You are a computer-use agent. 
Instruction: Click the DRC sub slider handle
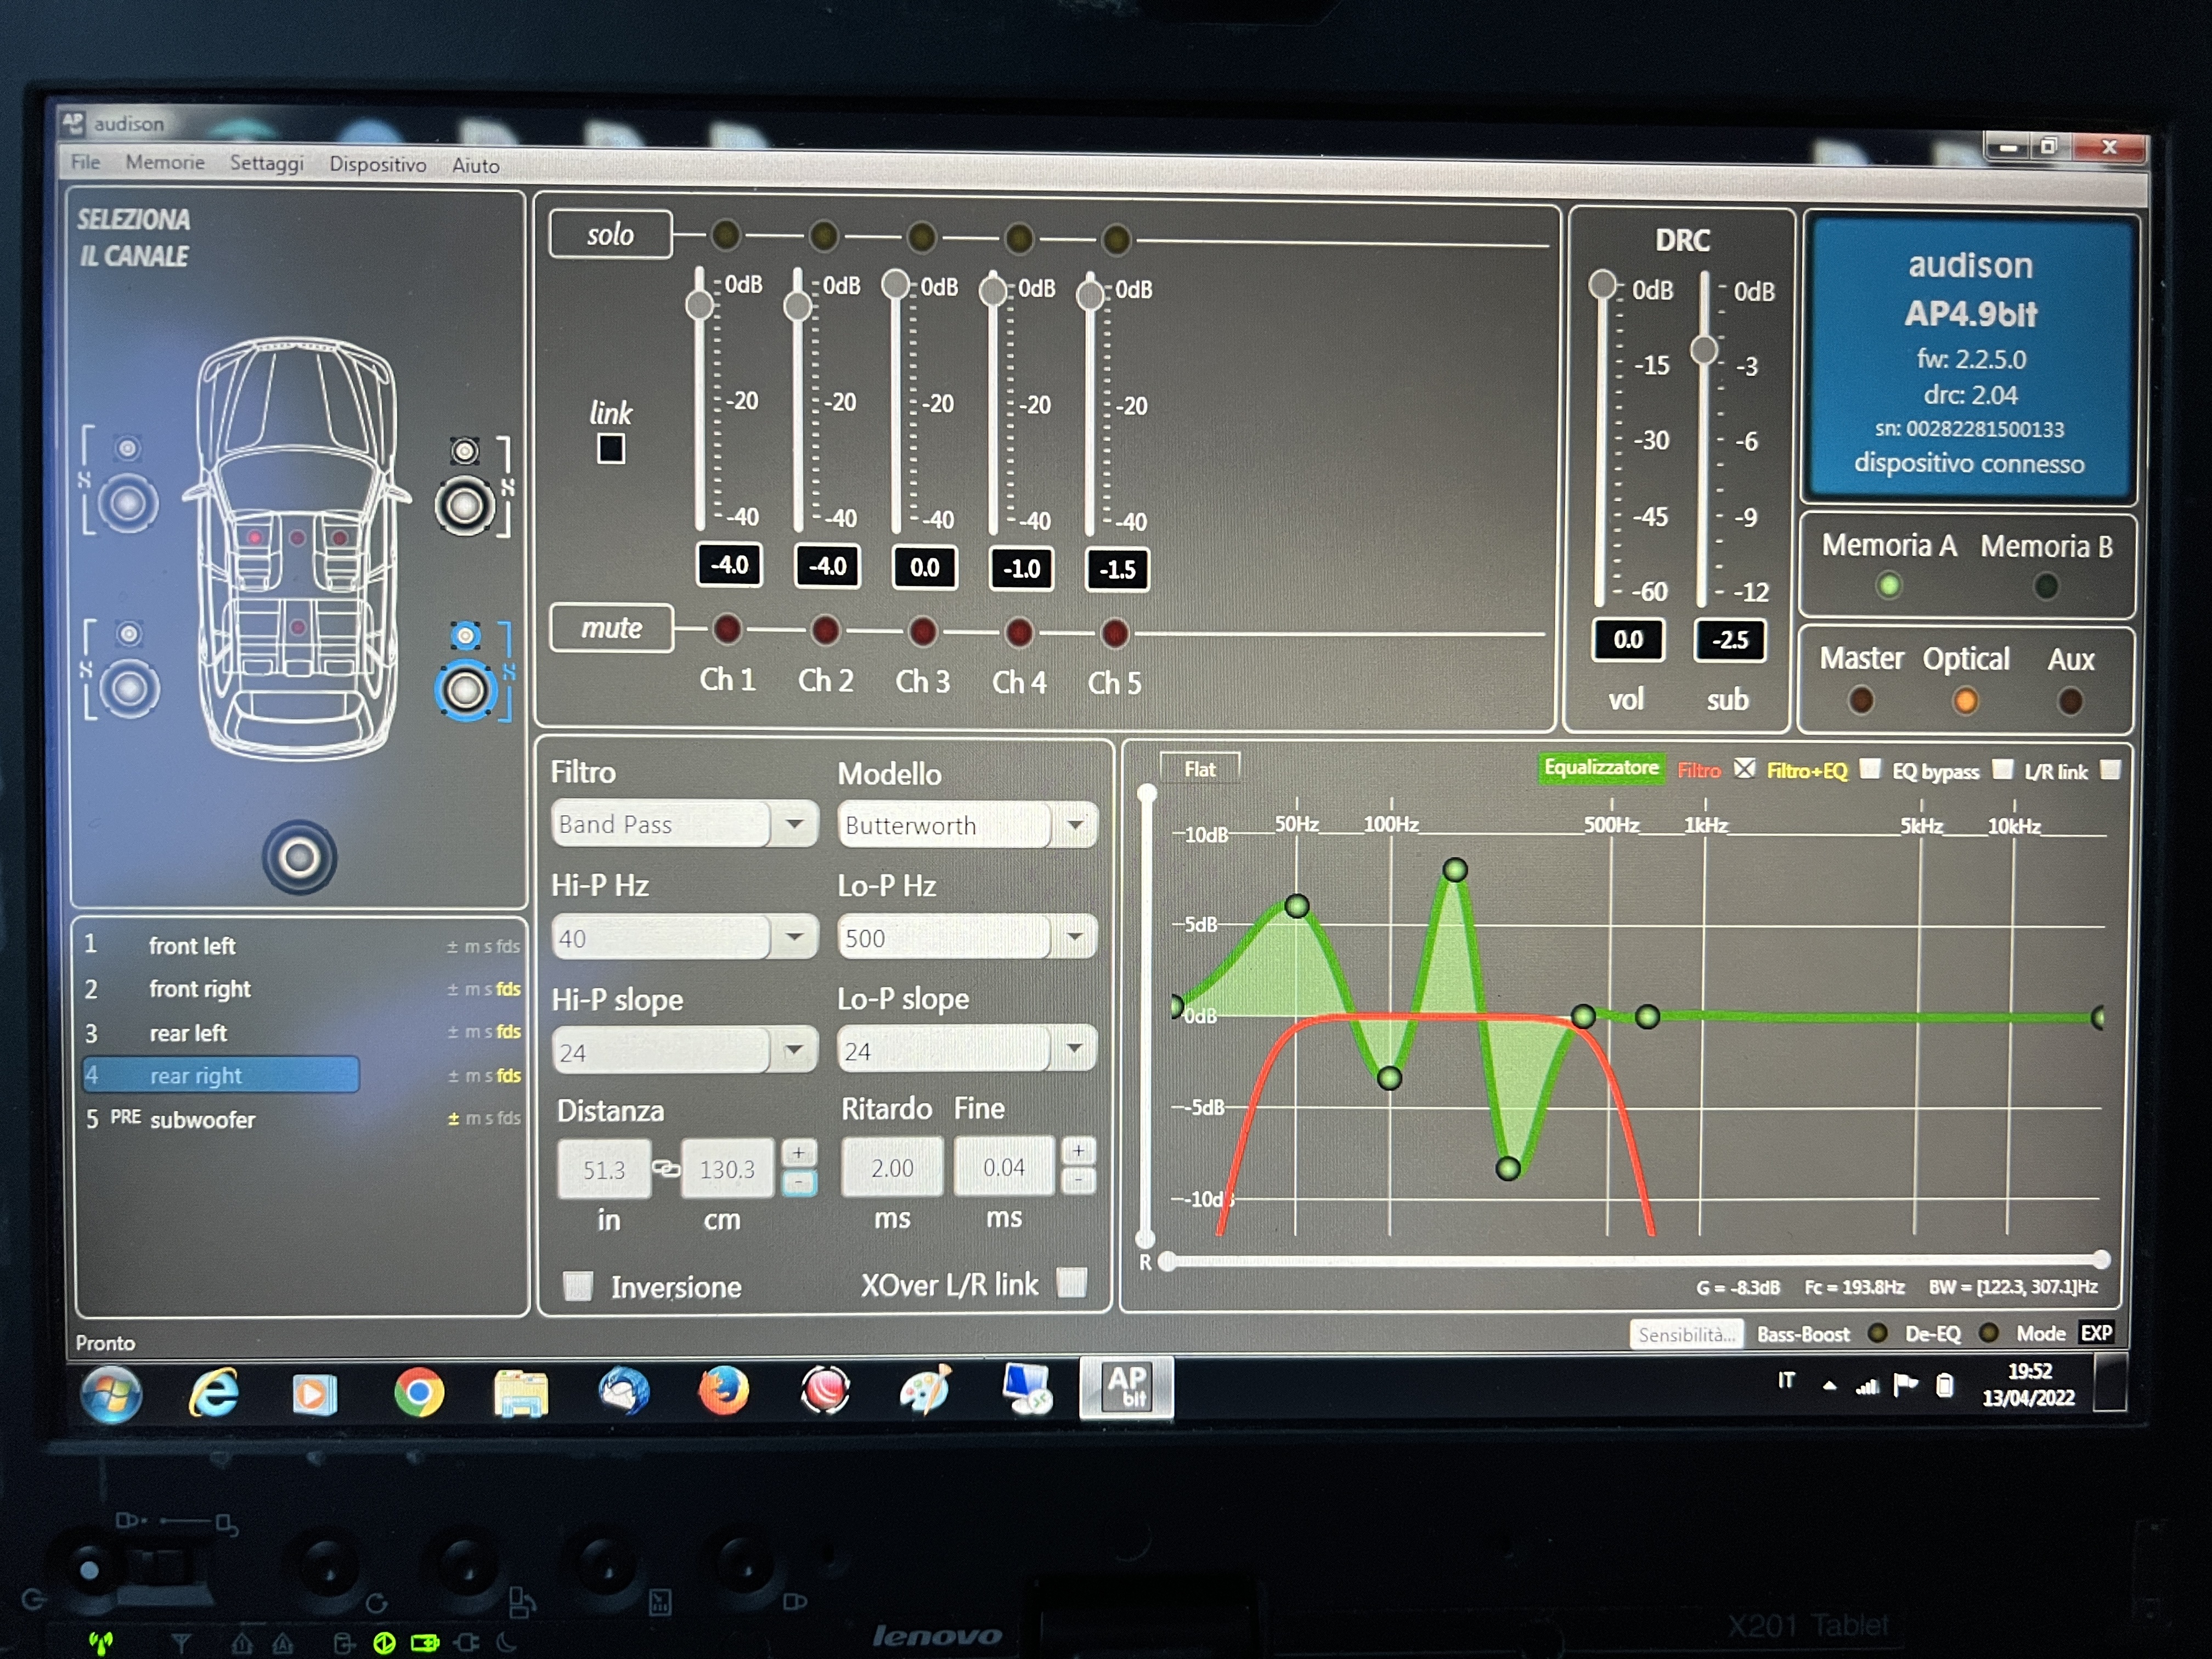coord(1704,350)
